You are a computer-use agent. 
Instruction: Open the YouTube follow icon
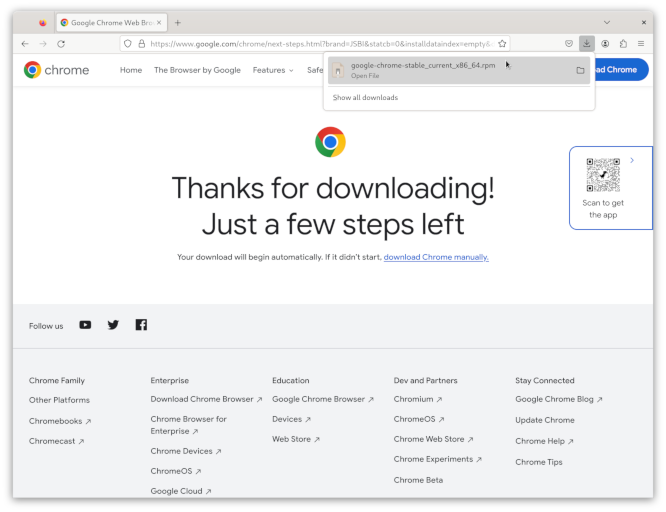(85, 325)
